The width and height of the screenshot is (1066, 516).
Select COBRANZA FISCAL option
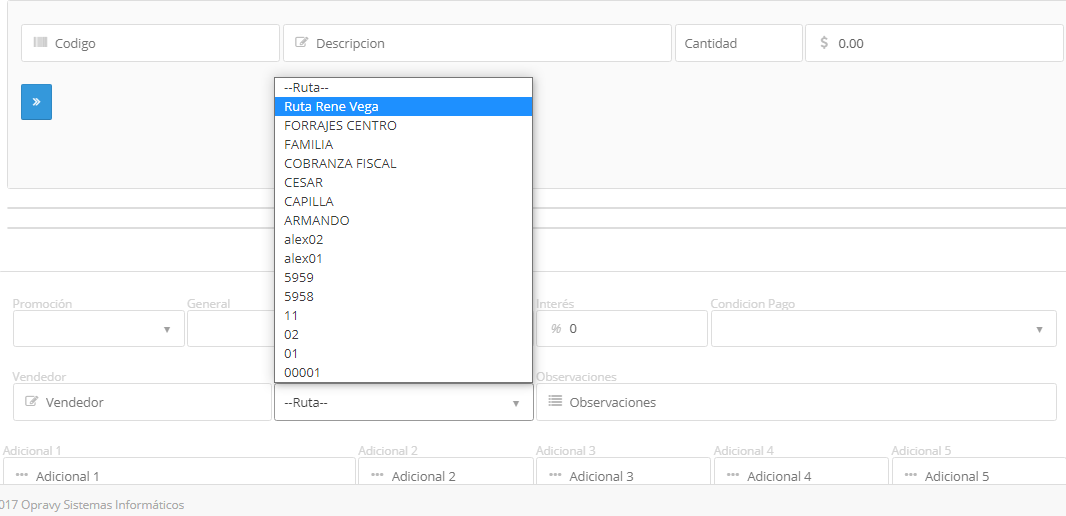point(403,164)
